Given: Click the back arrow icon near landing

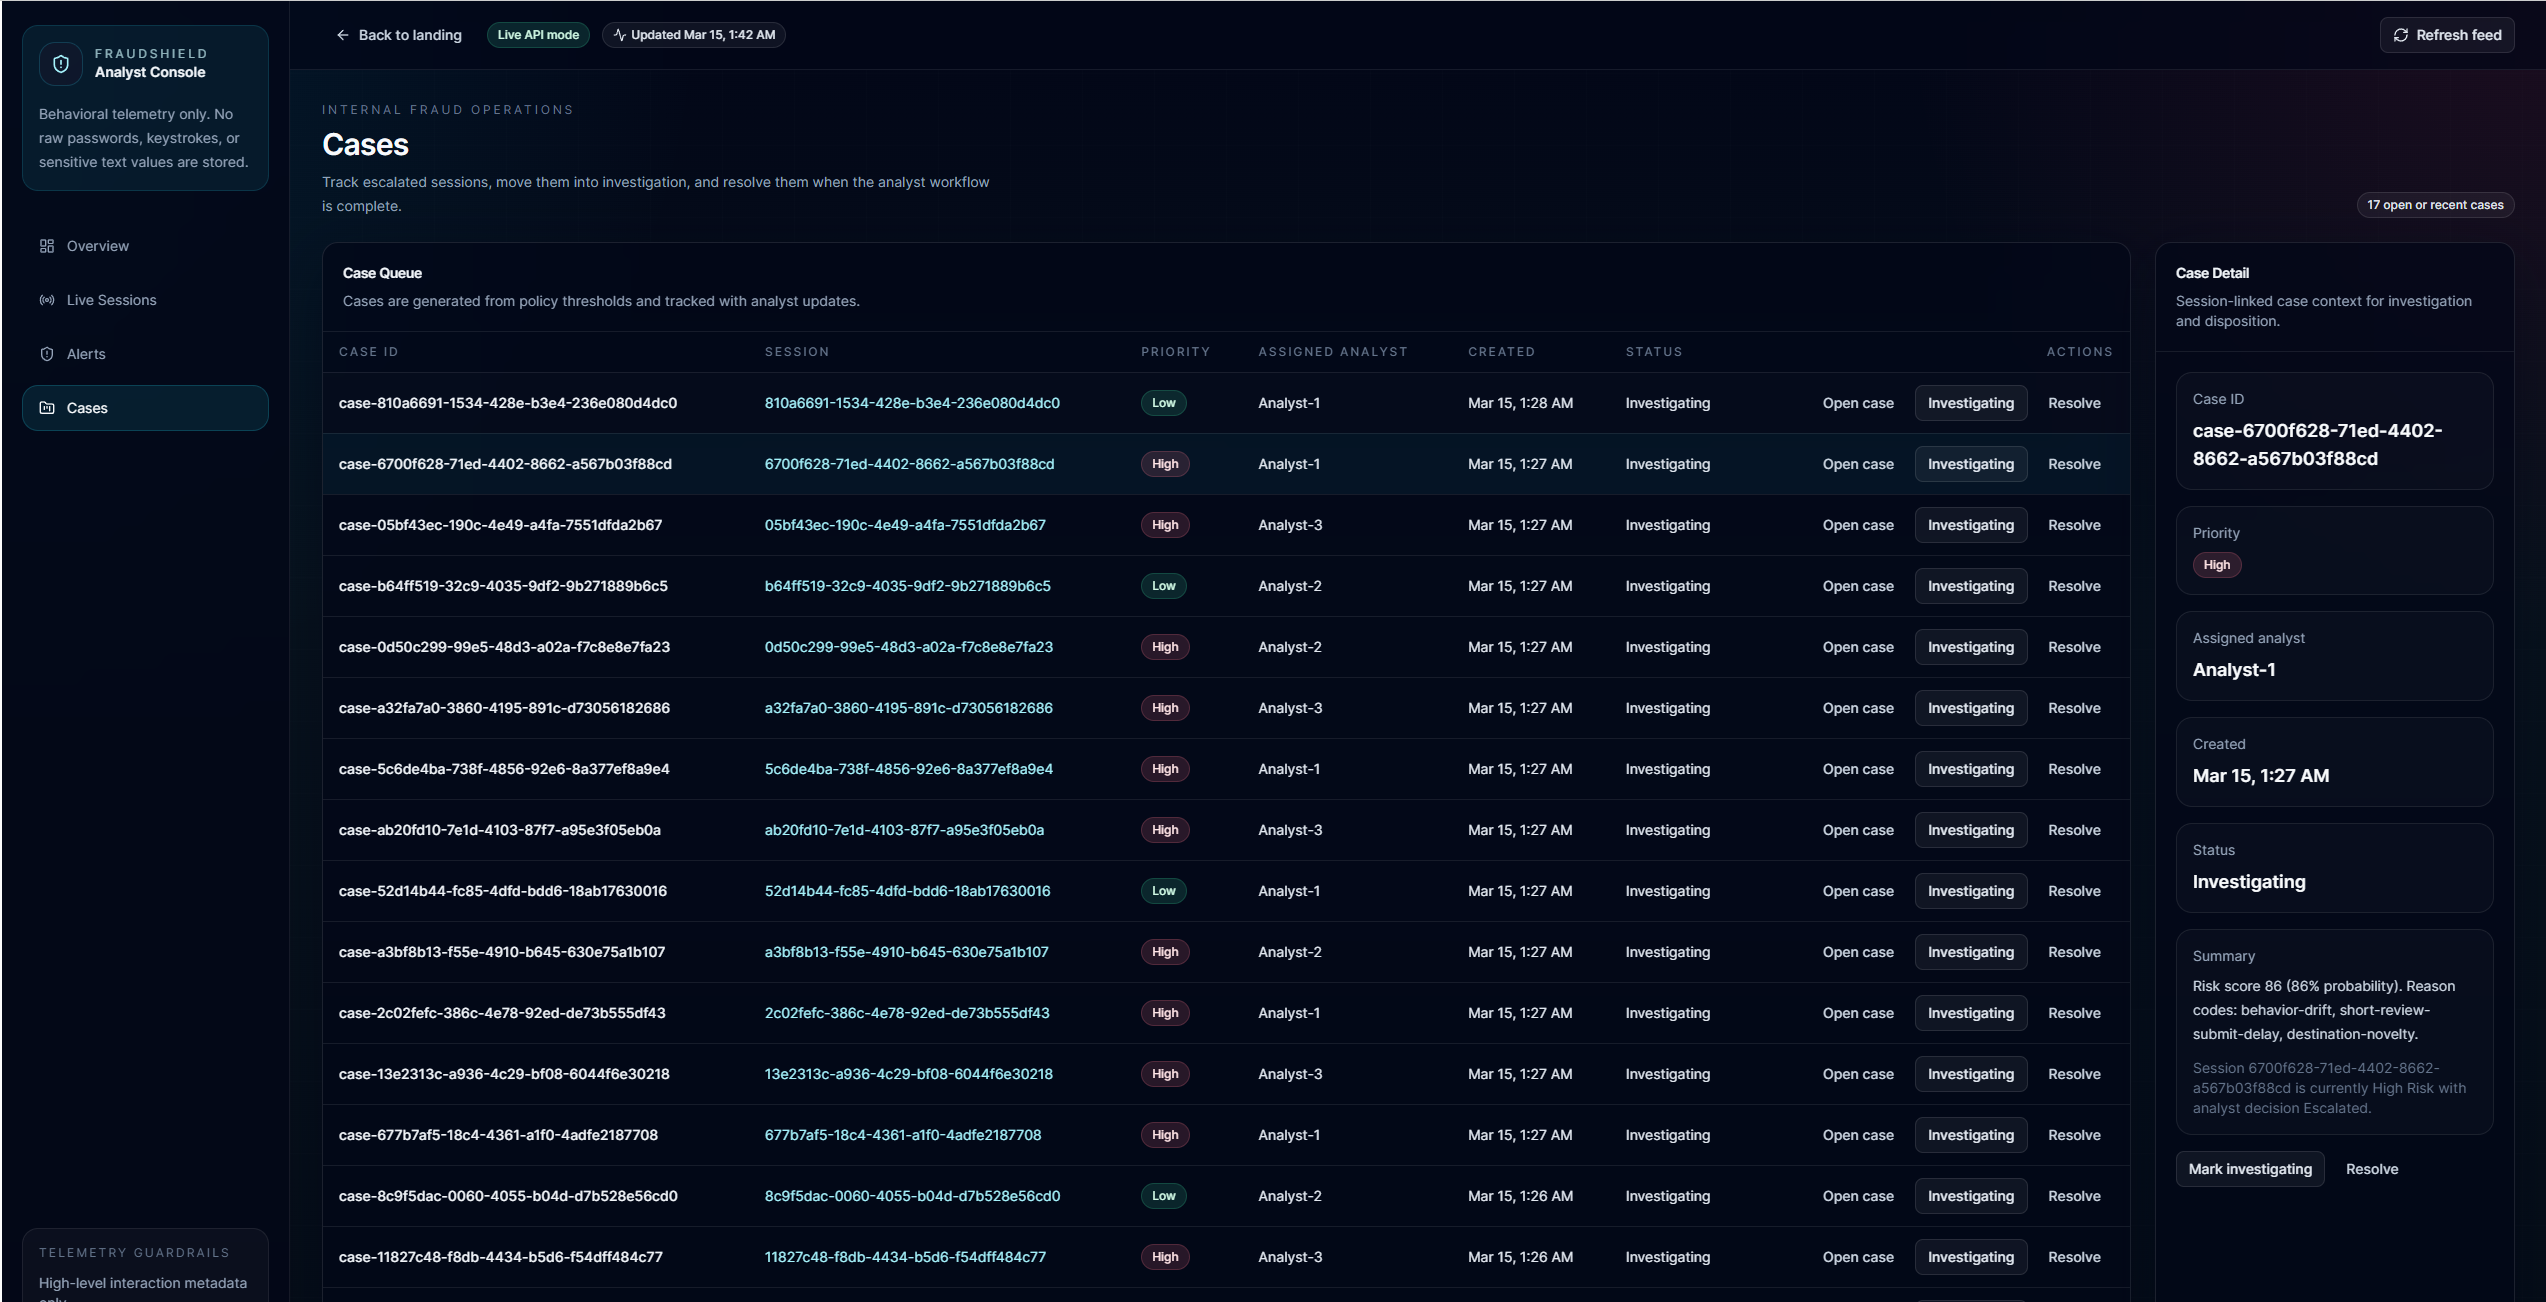Looking at the screenshot, I should pyautogui.click(x=343, y=35).
